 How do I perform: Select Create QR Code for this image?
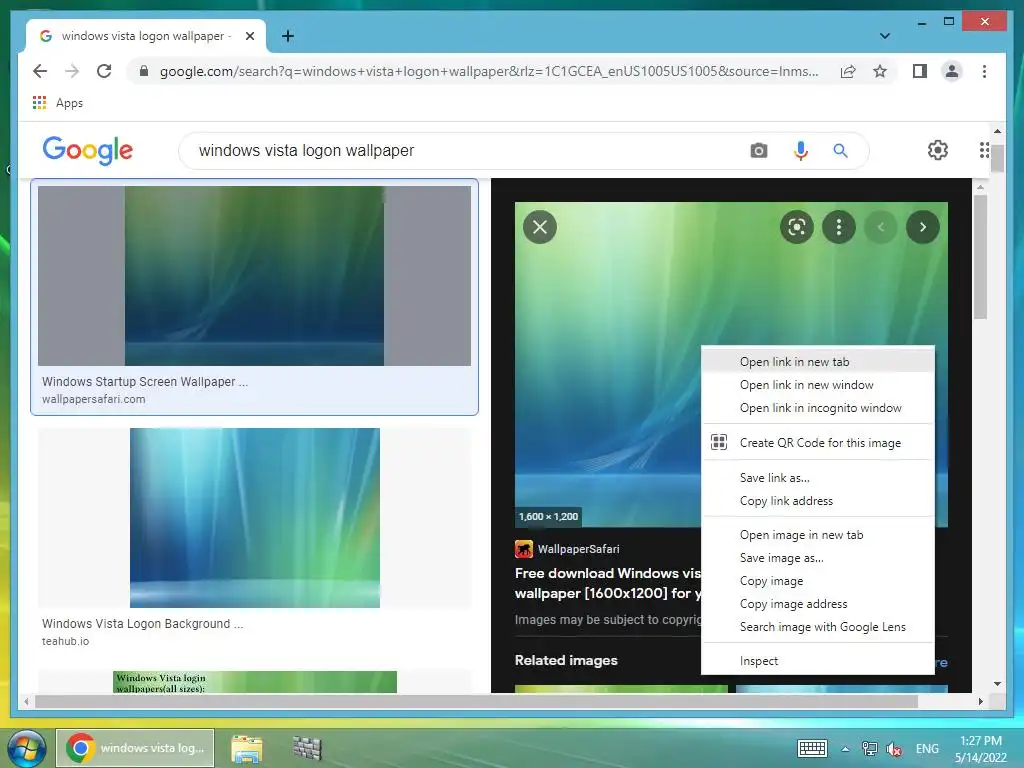click(818, 443)
